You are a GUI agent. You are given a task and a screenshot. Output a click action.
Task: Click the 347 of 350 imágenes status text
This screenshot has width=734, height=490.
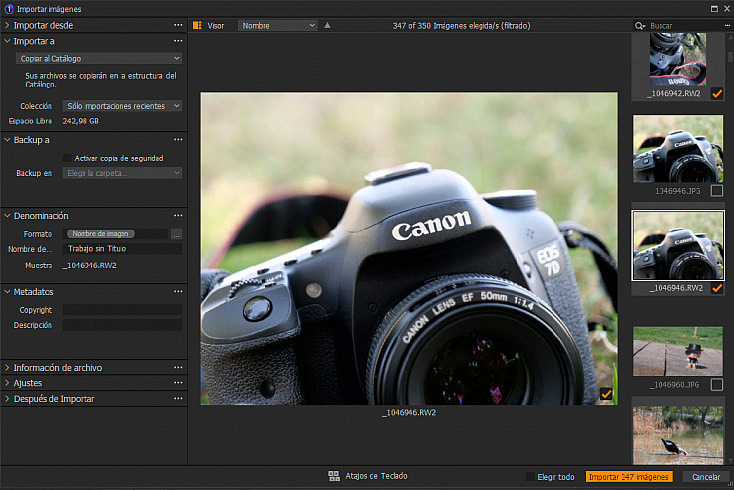tap(462, 26)
